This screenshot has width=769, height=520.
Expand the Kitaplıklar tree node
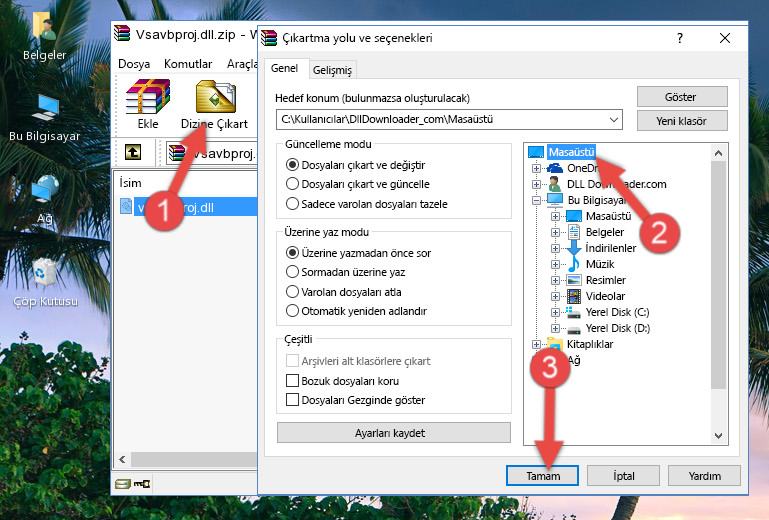[x=536, y=344]
